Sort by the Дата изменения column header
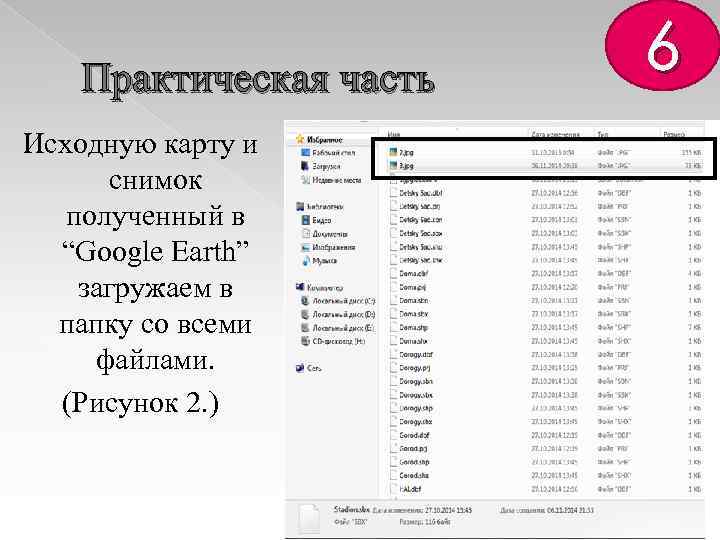Screen dimensions: 720x540 click(x=556, y=134)
